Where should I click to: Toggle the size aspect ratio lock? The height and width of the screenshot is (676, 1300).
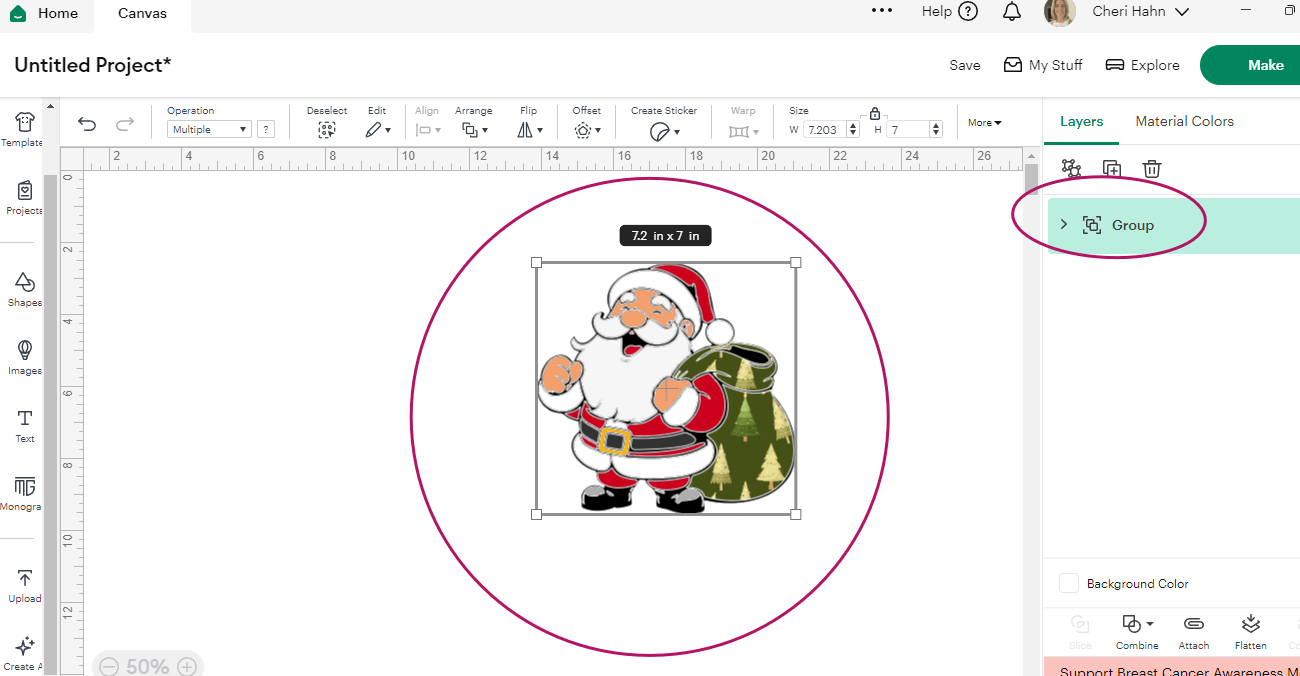[875, 113]
